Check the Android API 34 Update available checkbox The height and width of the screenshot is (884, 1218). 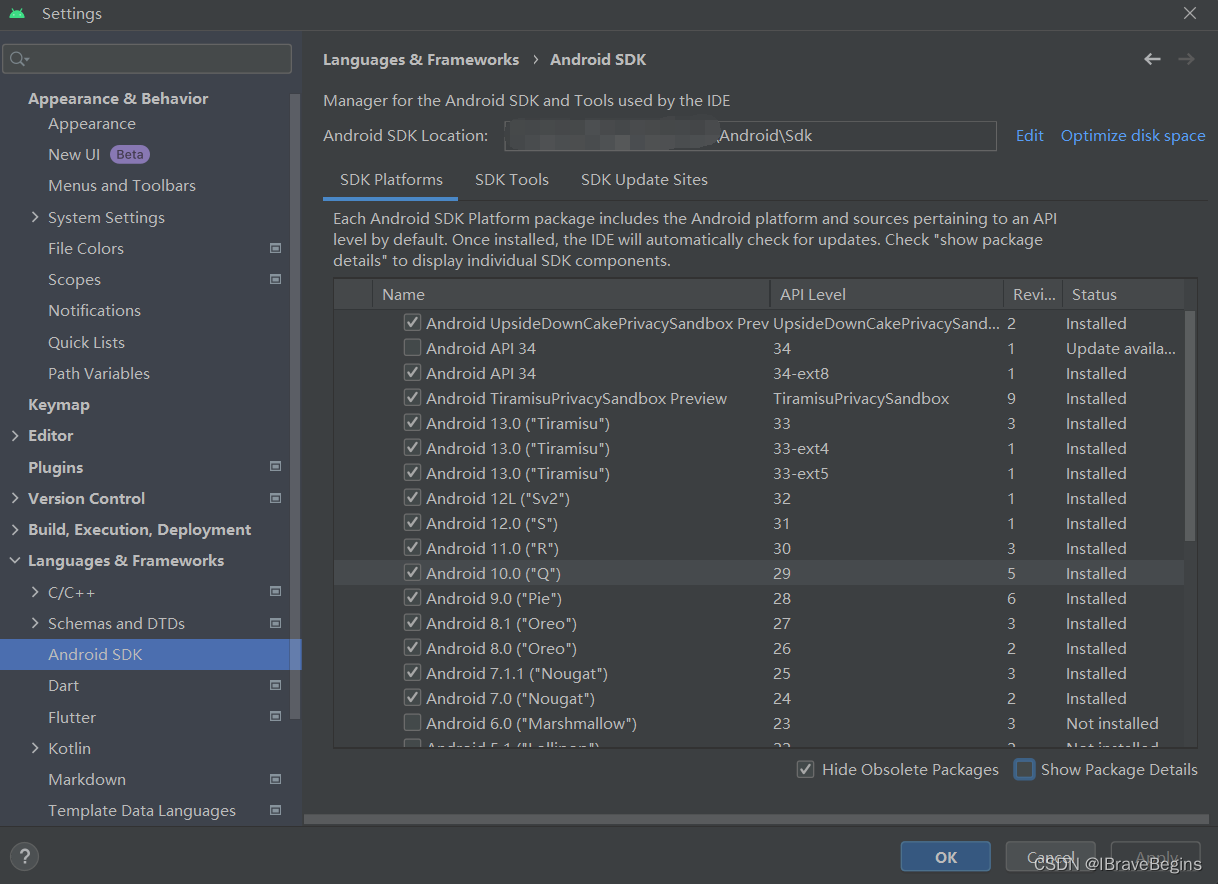[412, 348]
